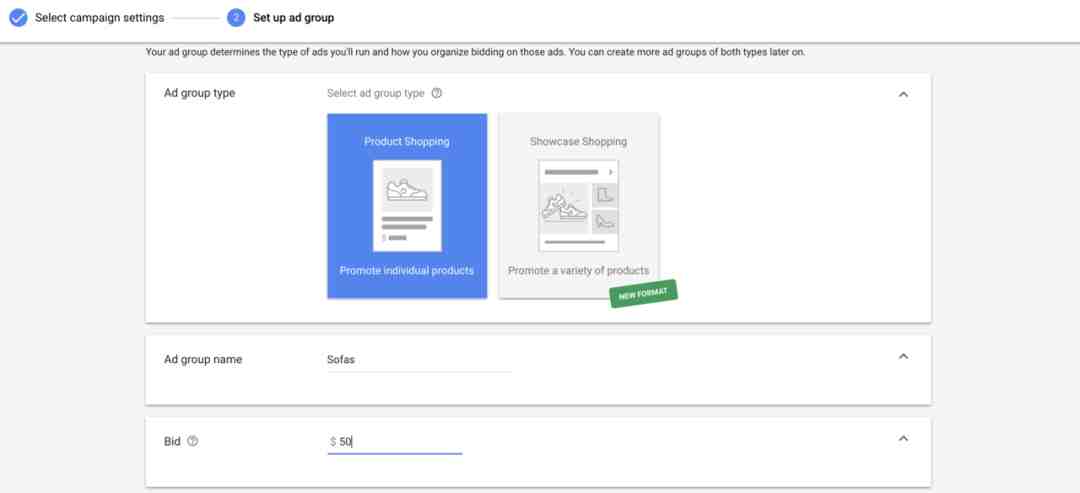Click the step 2 circle icon
This screenshot has height=493, width=1080.
click(236, 18)
